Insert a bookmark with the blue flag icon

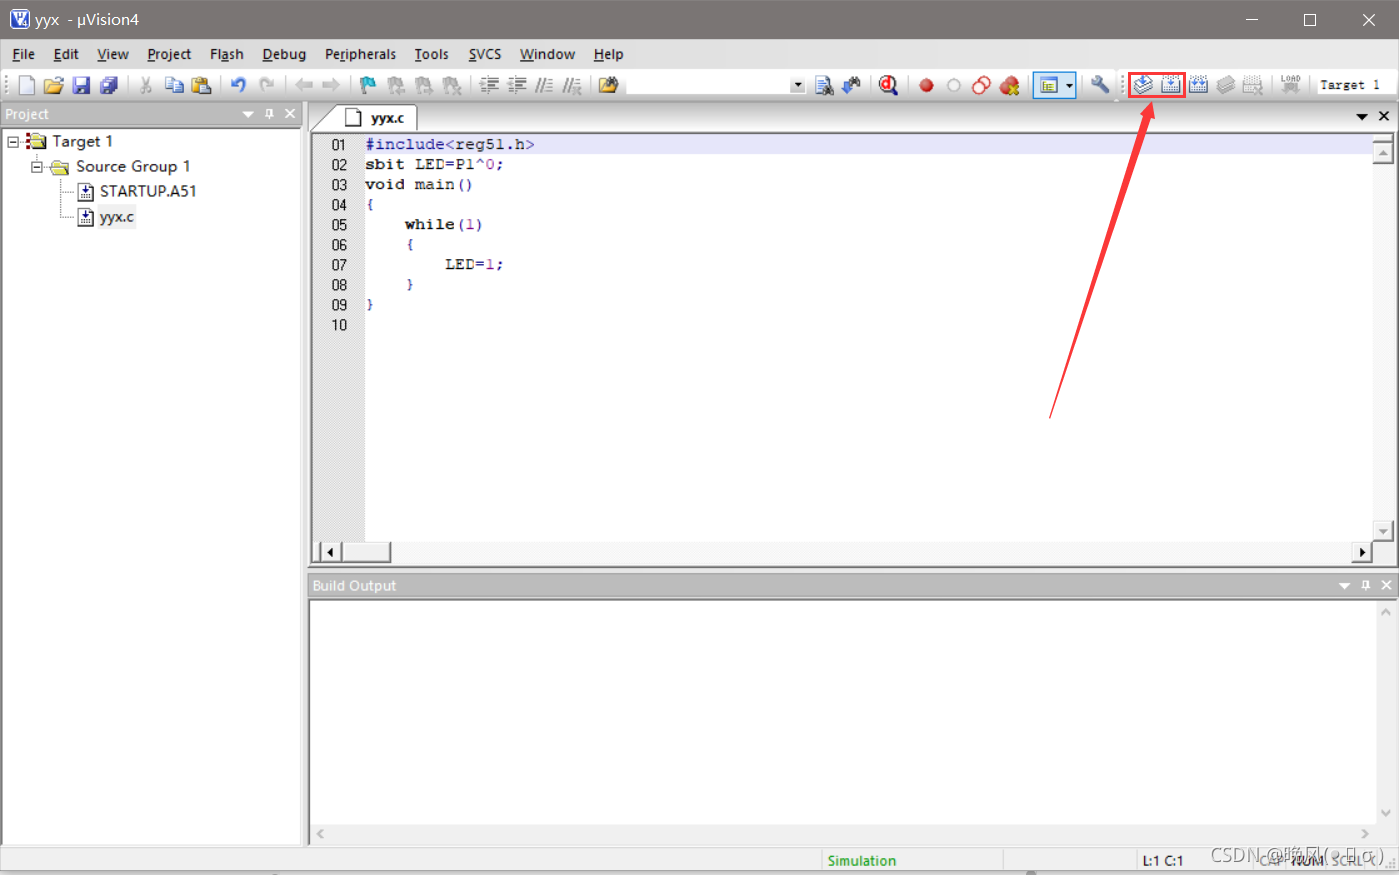pos(368,85)
